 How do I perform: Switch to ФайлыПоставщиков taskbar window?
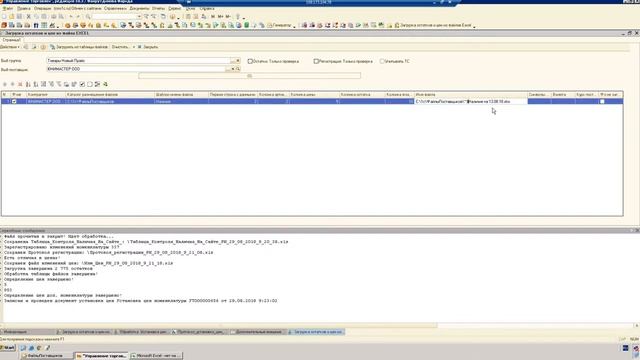pyautogui.click(x=46, y=356)
